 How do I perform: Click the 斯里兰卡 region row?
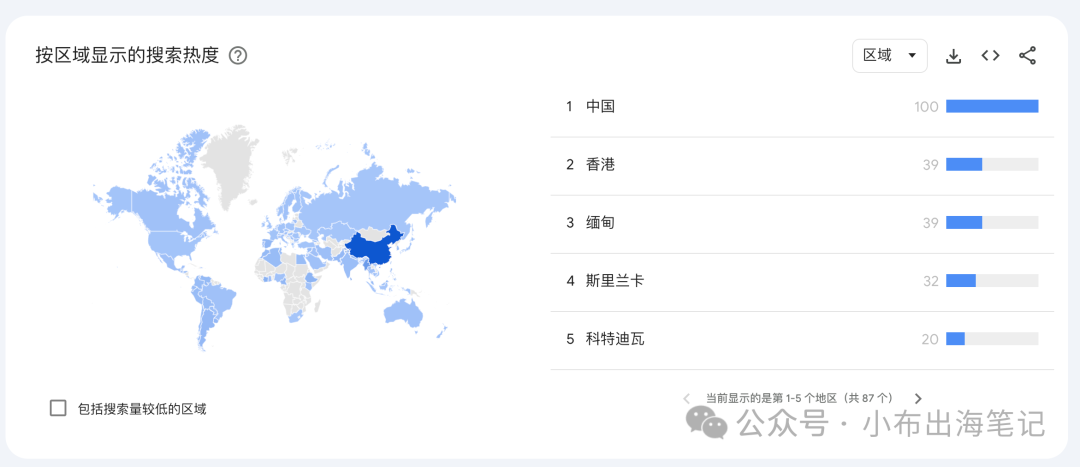(x=614, y=281)
